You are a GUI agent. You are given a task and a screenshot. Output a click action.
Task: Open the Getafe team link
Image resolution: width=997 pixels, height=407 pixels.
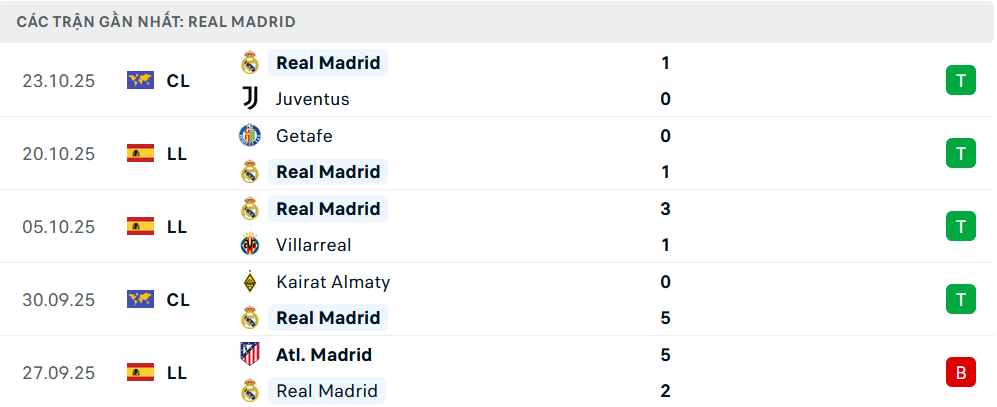click(304, 136)
